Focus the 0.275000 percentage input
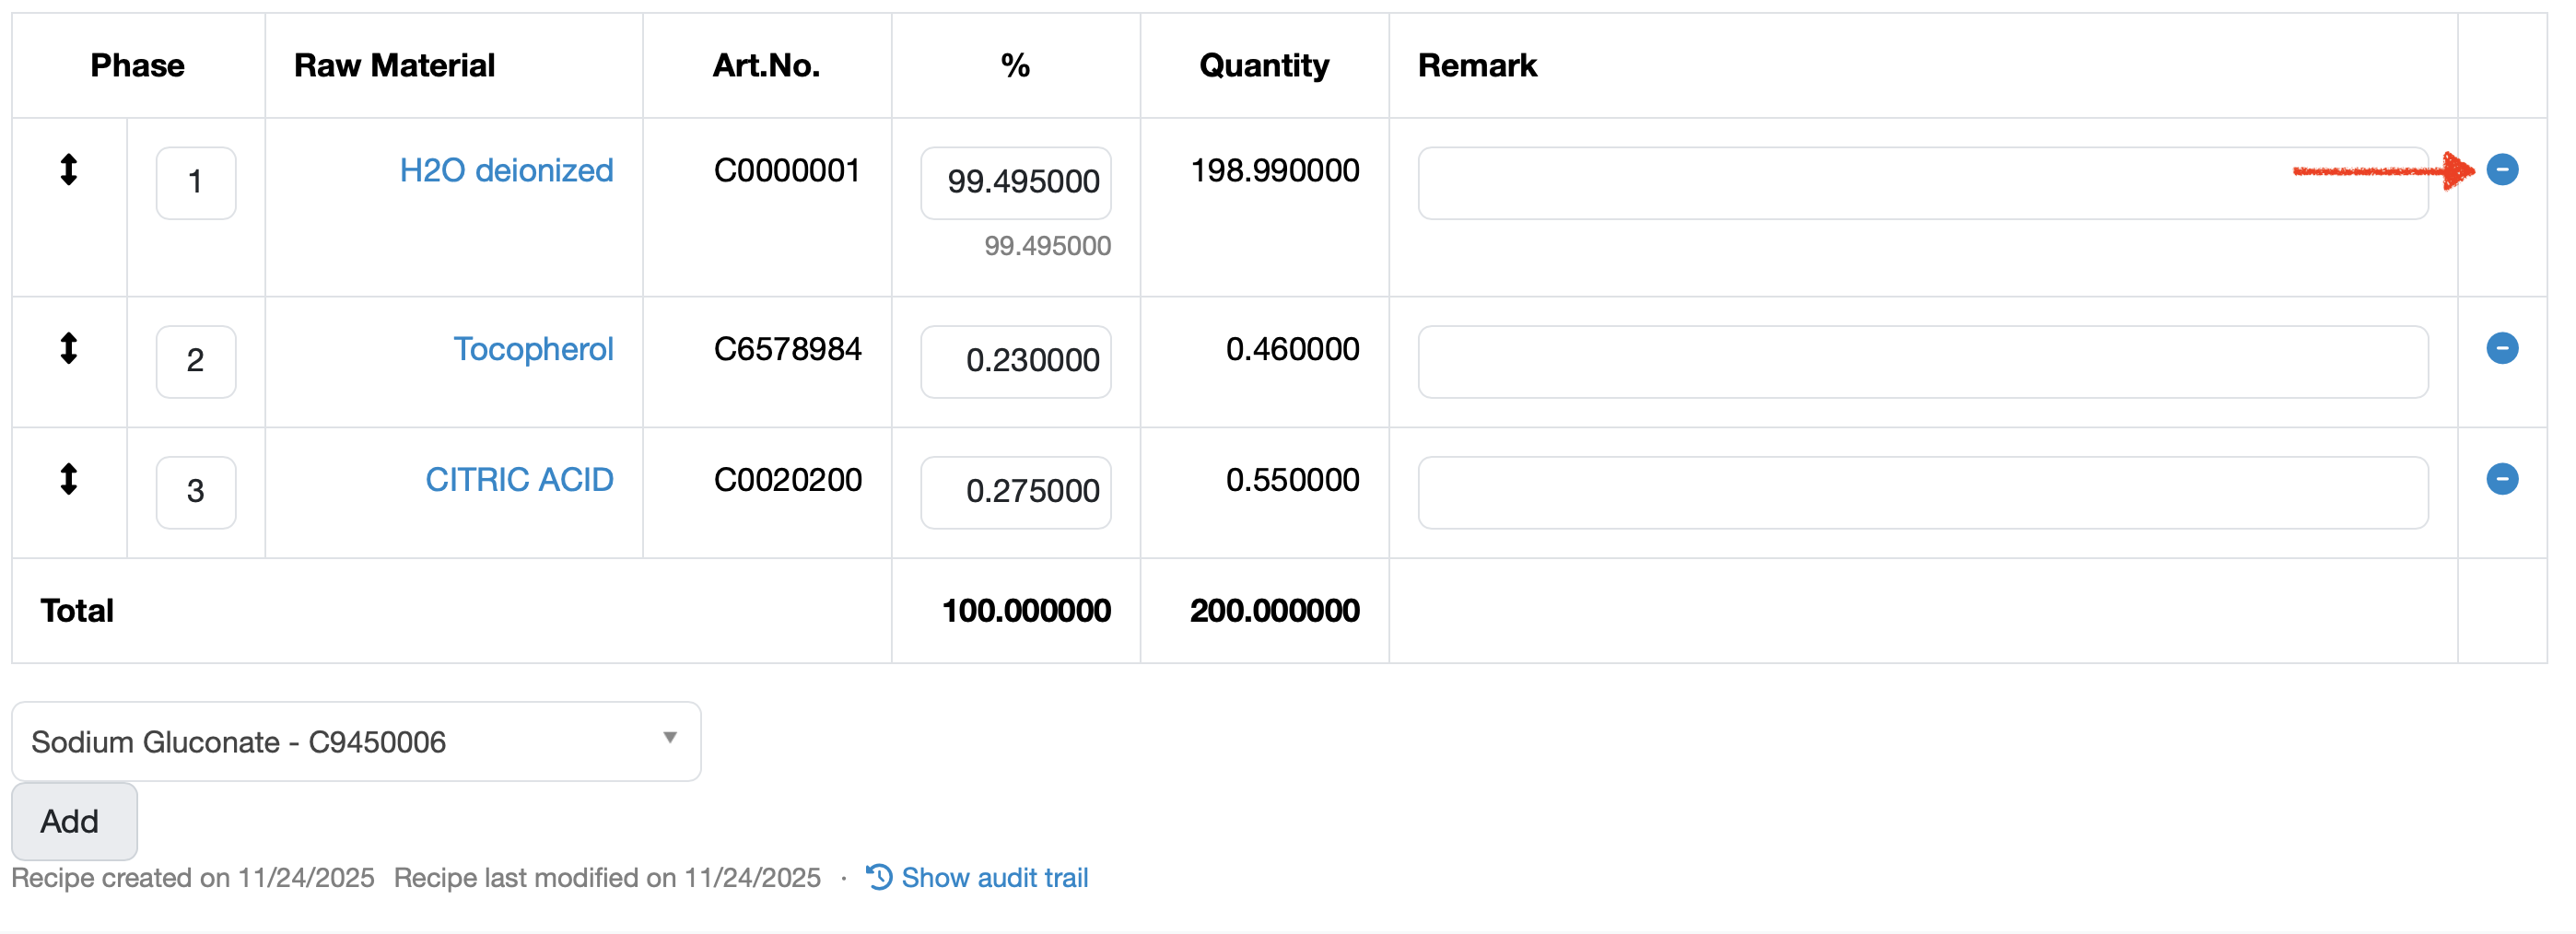The width and height of the screenshot is (2576, 934). 1015,492
